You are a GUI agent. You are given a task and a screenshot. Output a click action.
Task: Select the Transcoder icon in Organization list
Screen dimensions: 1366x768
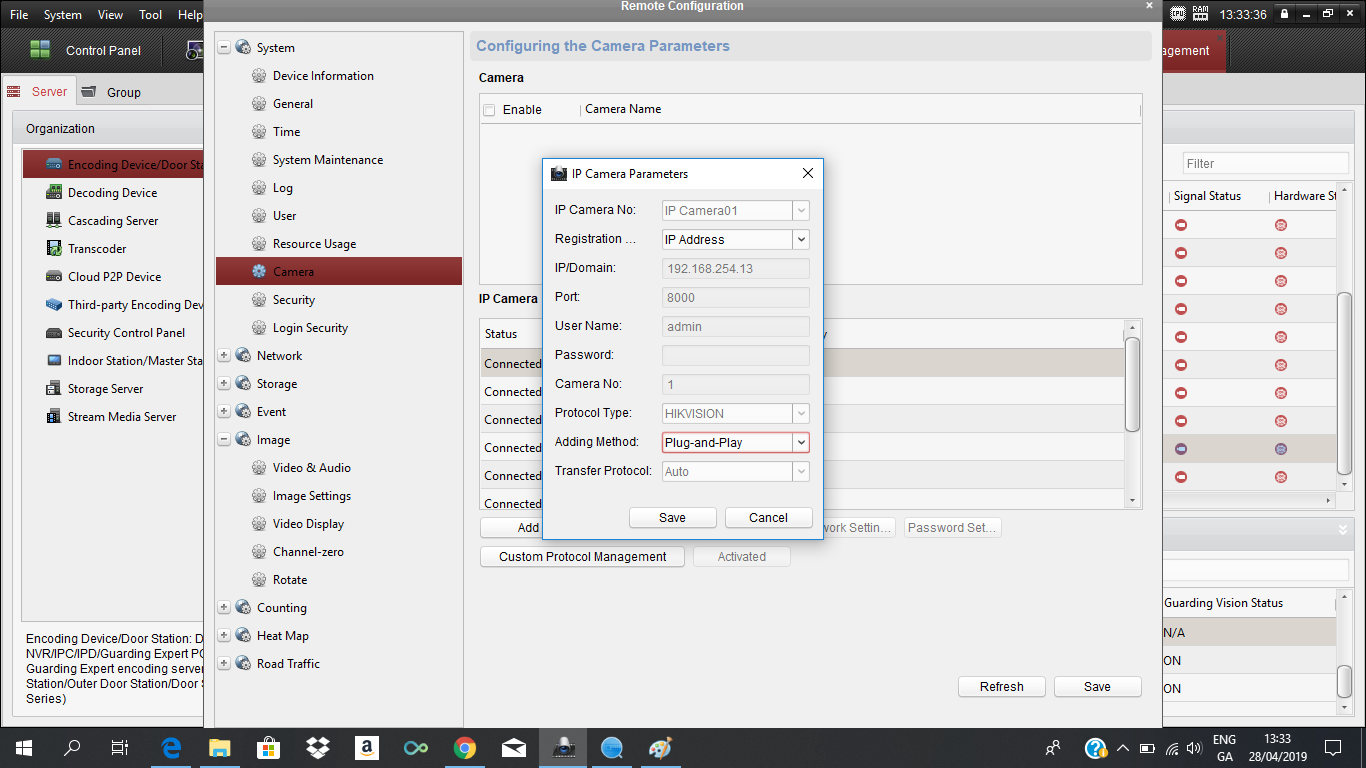coord(53,249)
